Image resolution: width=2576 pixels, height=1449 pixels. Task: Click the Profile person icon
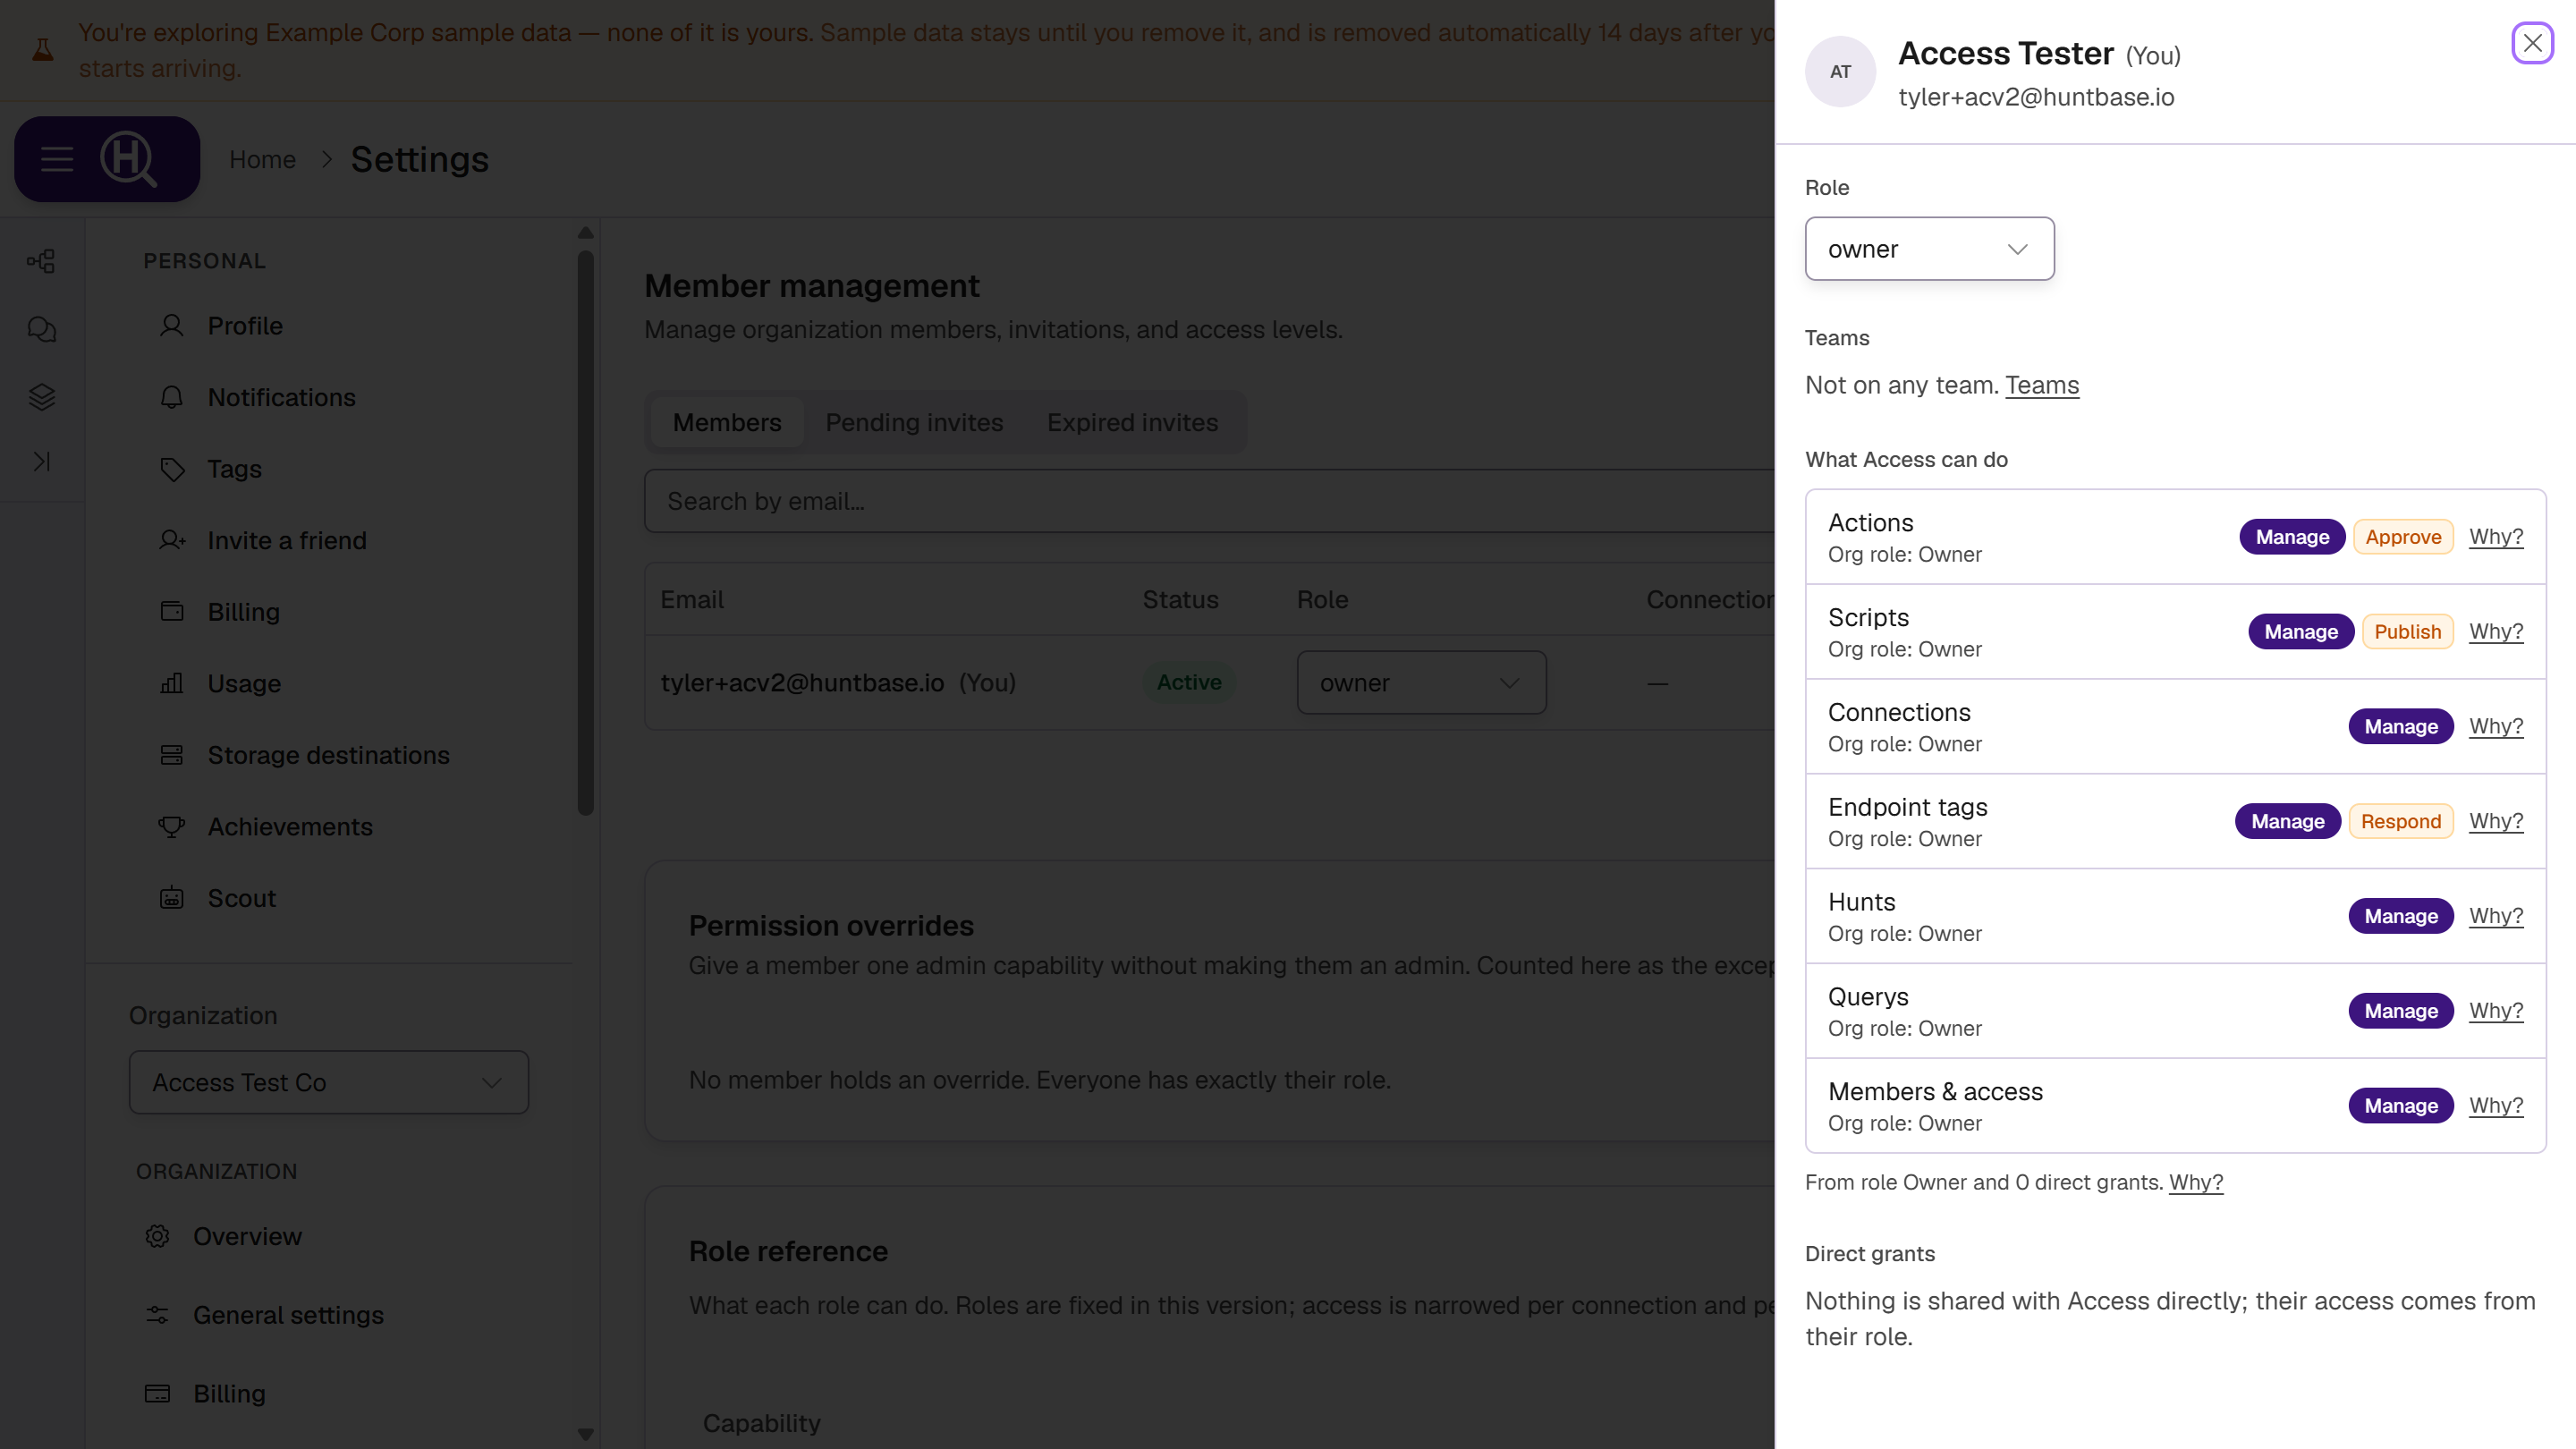click(x=172, y=325)
